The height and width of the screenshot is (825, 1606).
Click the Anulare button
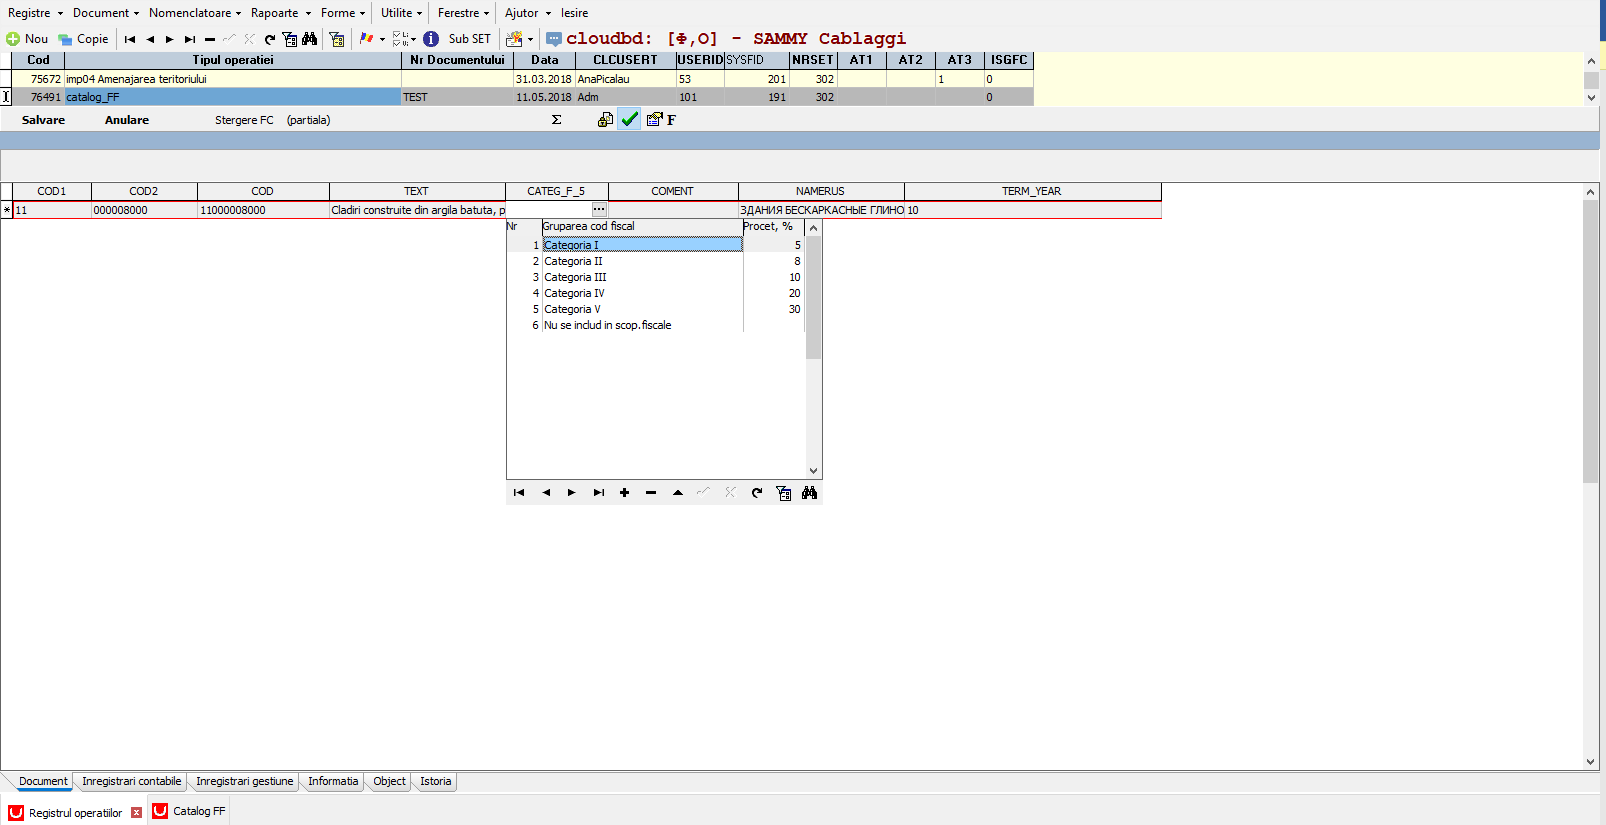[x=127, y=120]
